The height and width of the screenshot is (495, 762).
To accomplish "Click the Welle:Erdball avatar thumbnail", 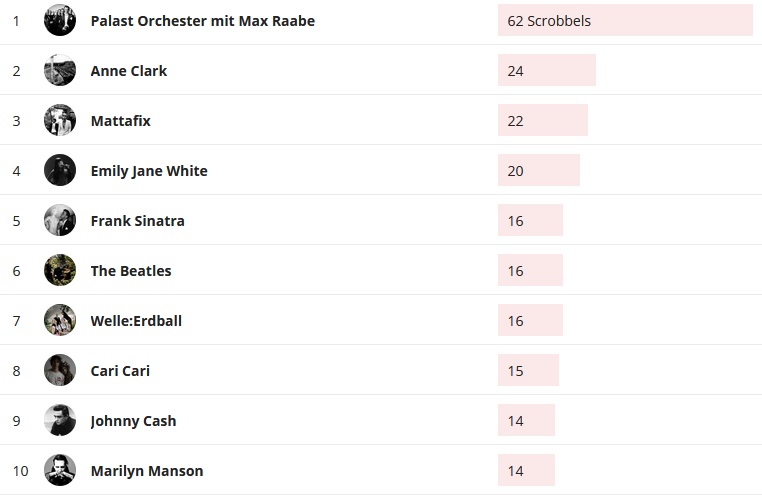I will (60, 320).
